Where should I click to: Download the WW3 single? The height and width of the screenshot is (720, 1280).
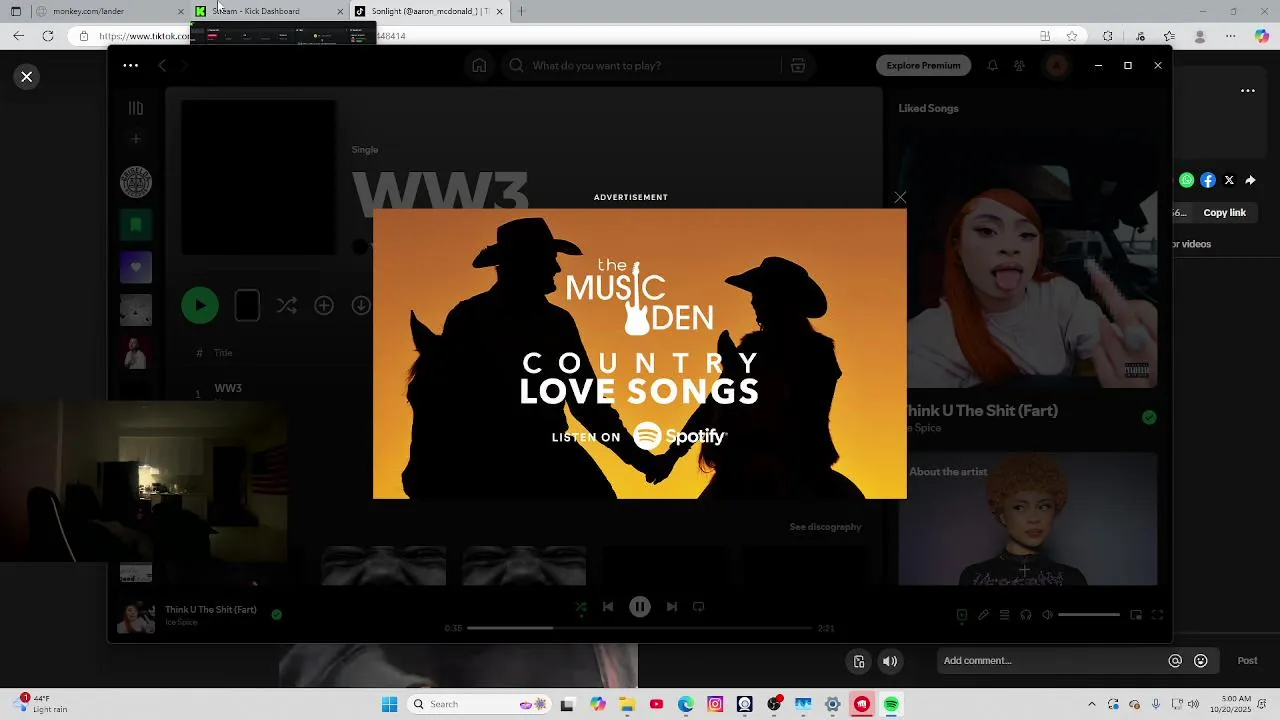361,305
